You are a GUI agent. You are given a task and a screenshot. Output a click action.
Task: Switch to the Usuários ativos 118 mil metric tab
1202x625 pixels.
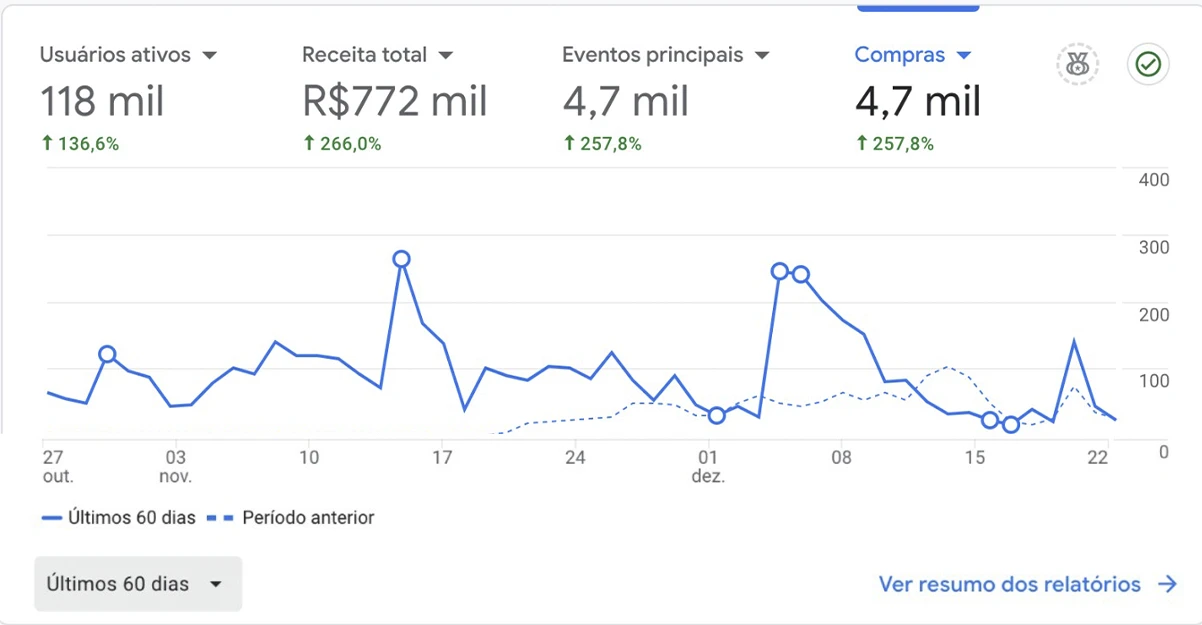[x=103, y=101]
